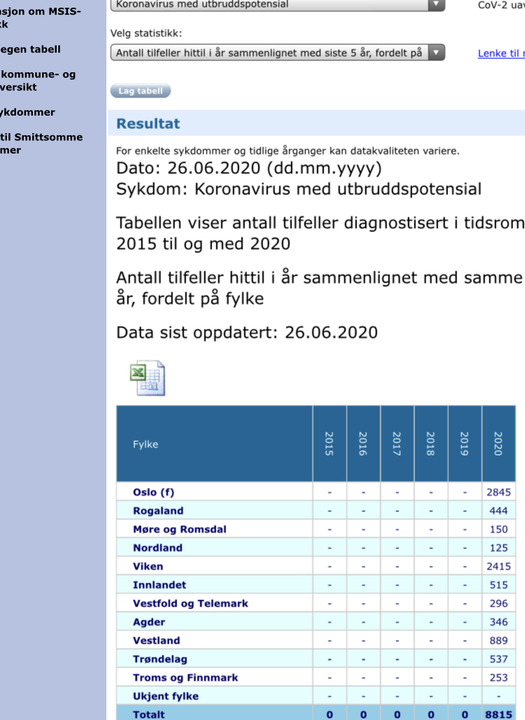525x720 pixels.
Task: Select the Troms og Finnmark row label
Action: pos(186,677)
